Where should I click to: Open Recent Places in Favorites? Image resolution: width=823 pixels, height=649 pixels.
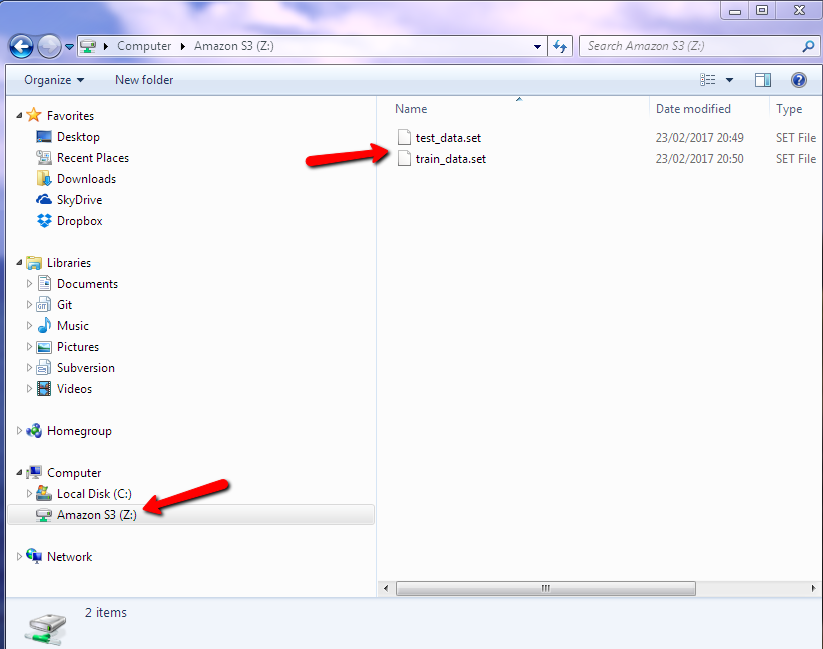pyautogui.click(x=93, y=158)
